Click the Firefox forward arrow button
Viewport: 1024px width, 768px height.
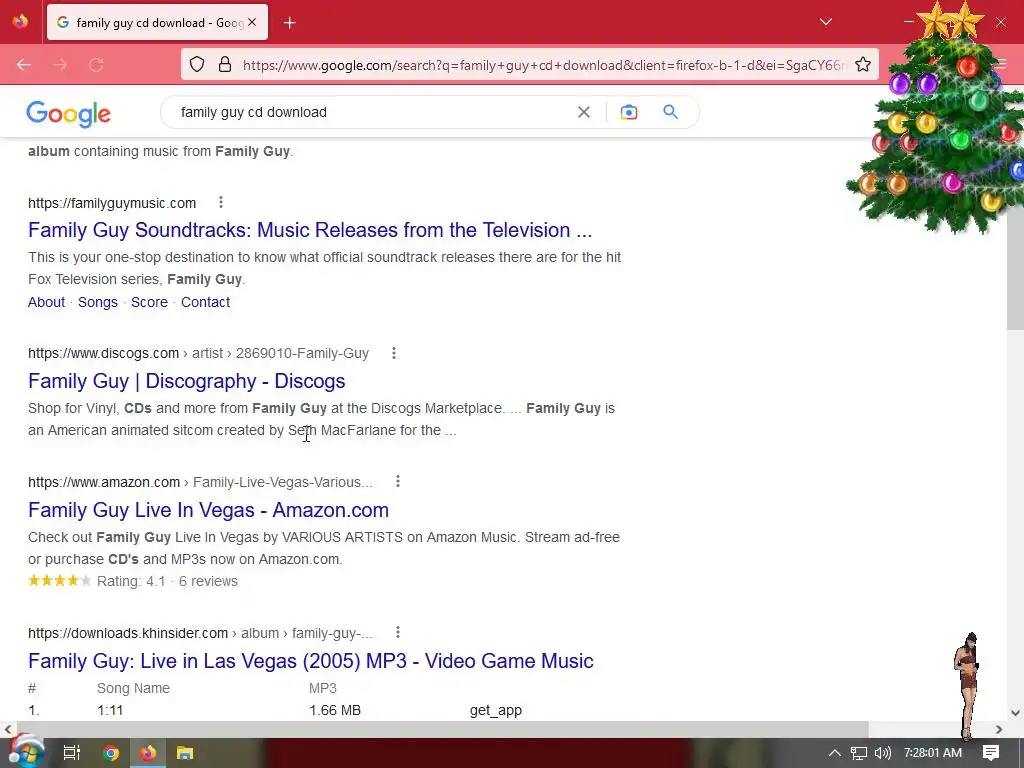60,65
